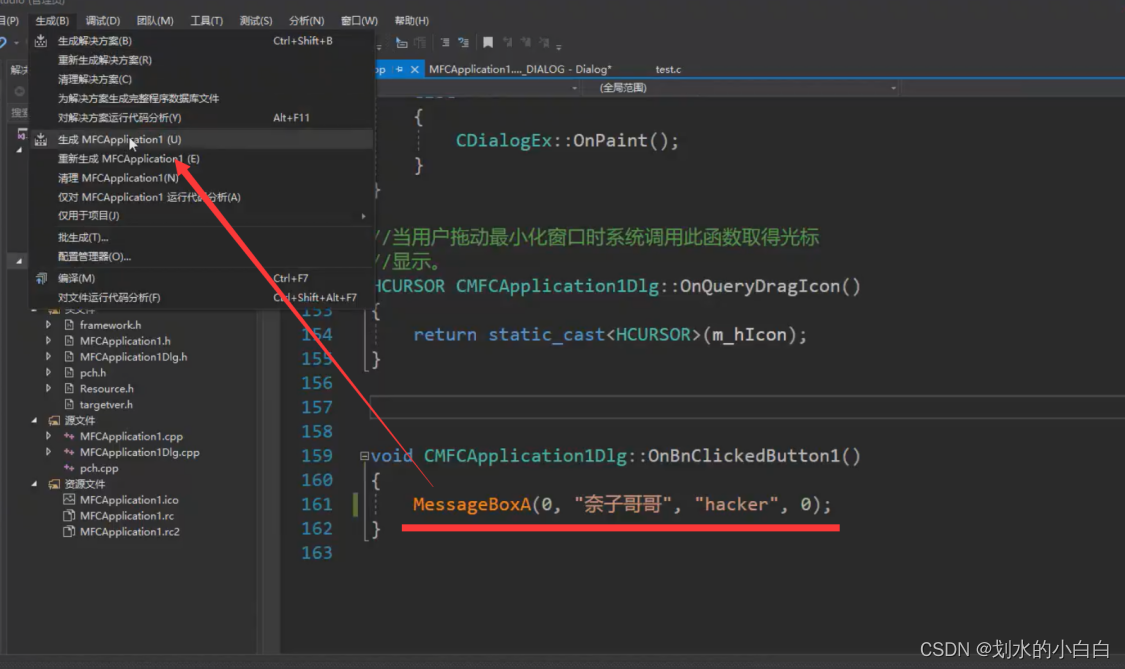Open the (全局范围) scope dropdown
The width and height of the screenshot is (1125, 669).
pos(893,88)
